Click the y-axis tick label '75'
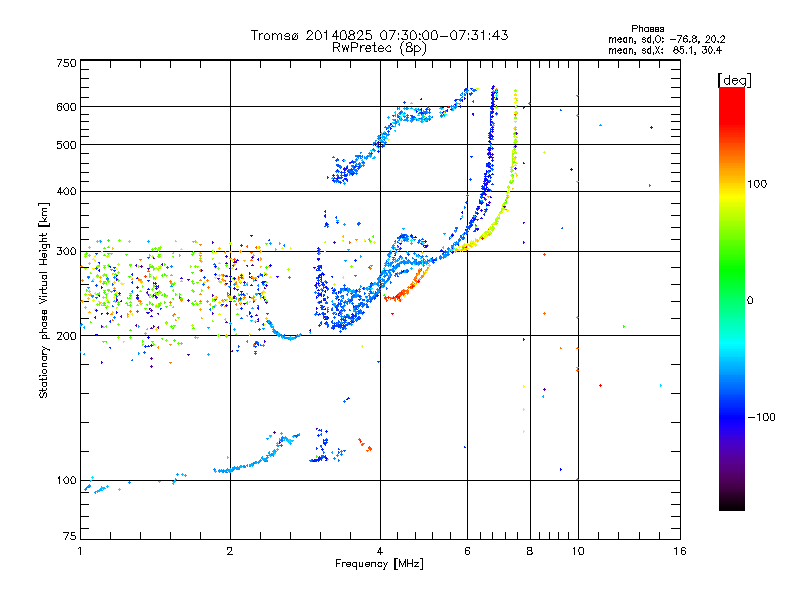Image resolution: width=800 pixels, height=600 pixels. point(70,536)
